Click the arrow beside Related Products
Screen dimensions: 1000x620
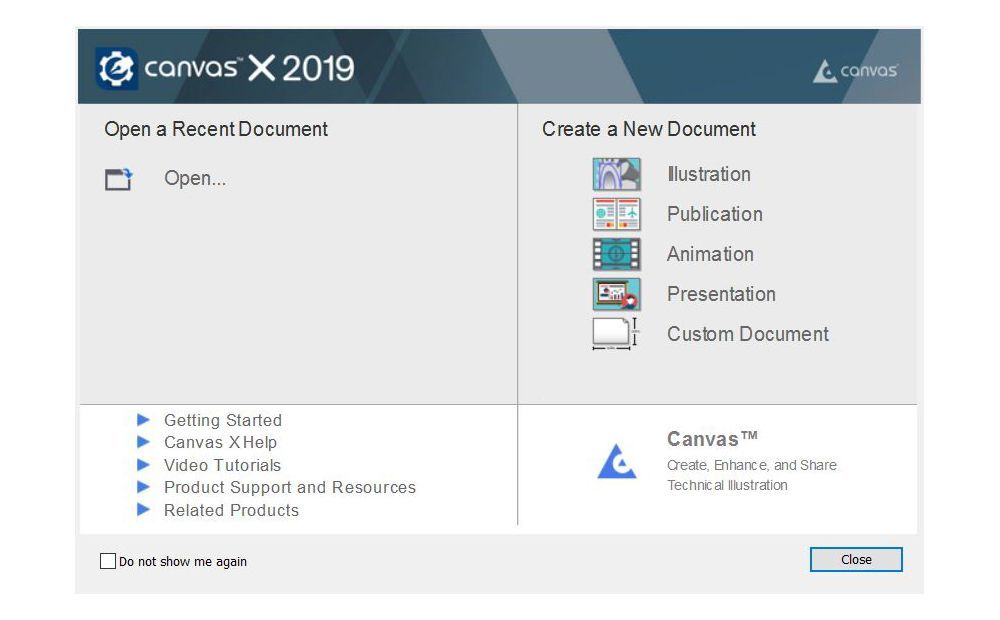coord(143,510)
